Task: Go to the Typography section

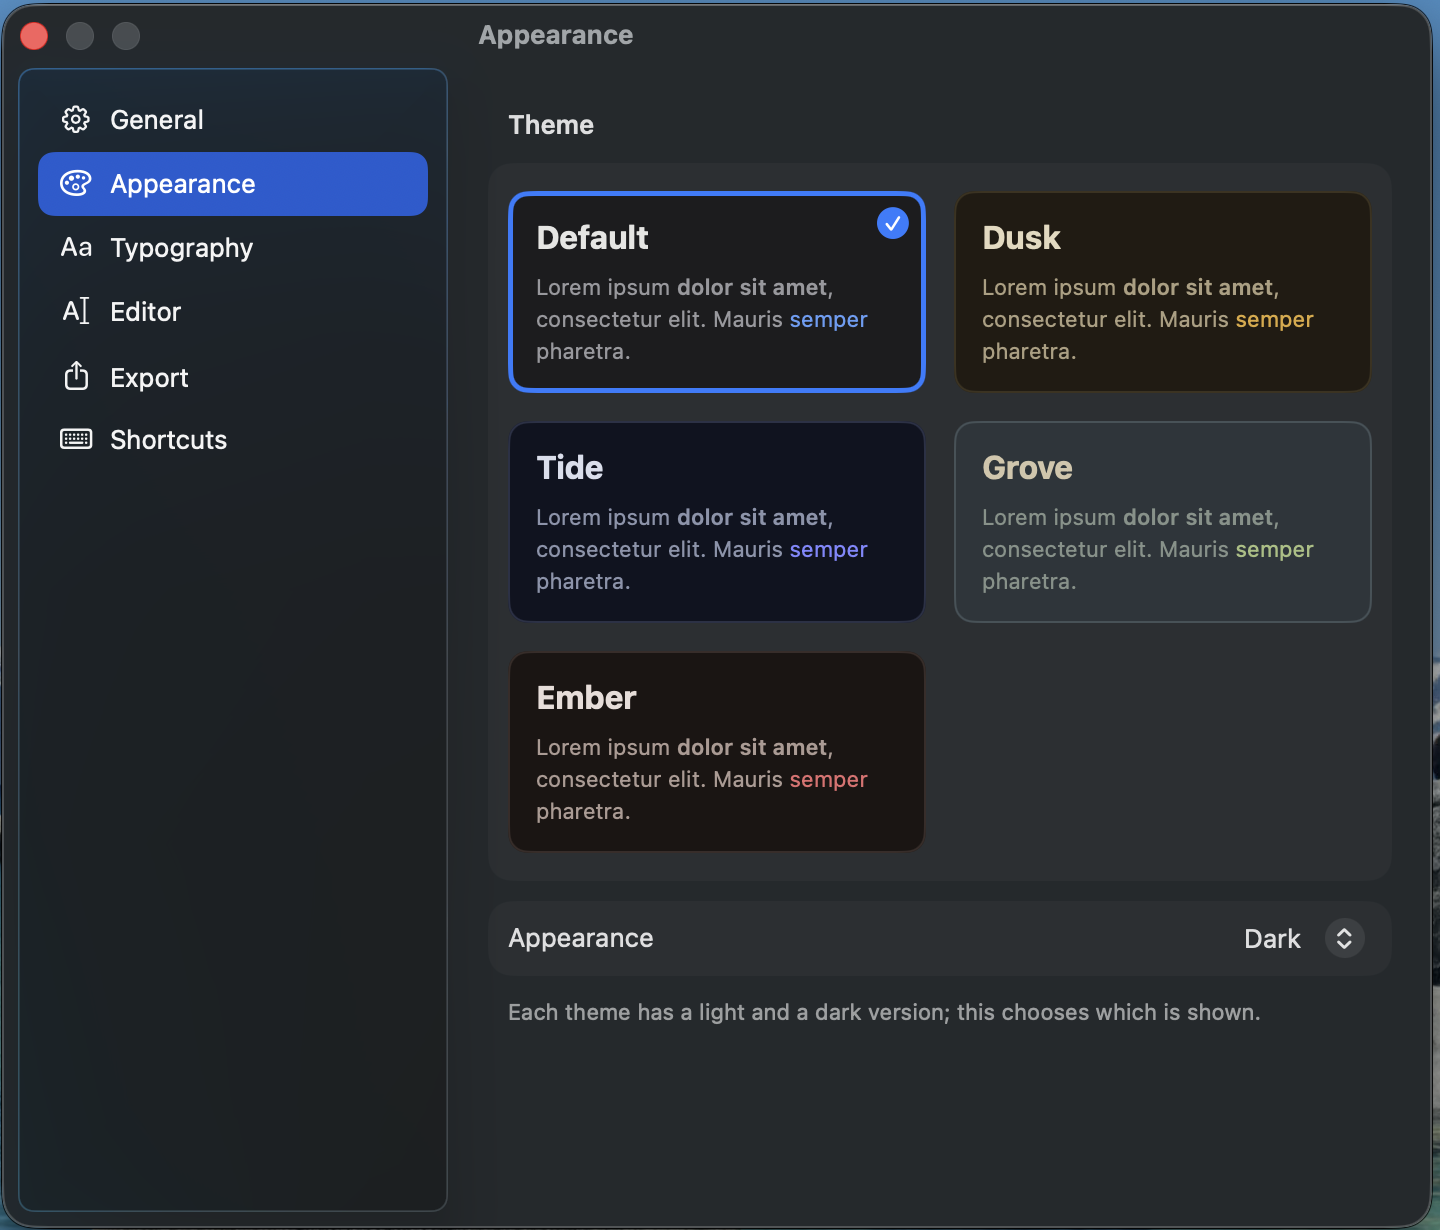Action: tap(233, 248)
